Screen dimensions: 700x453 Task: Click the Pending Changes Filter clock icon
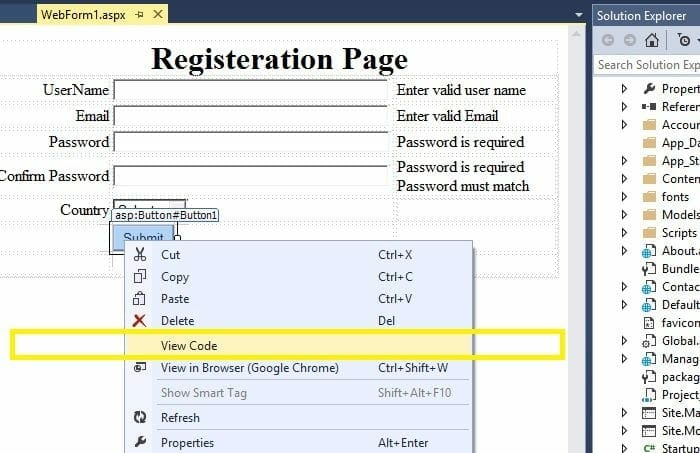pos(683,40)
